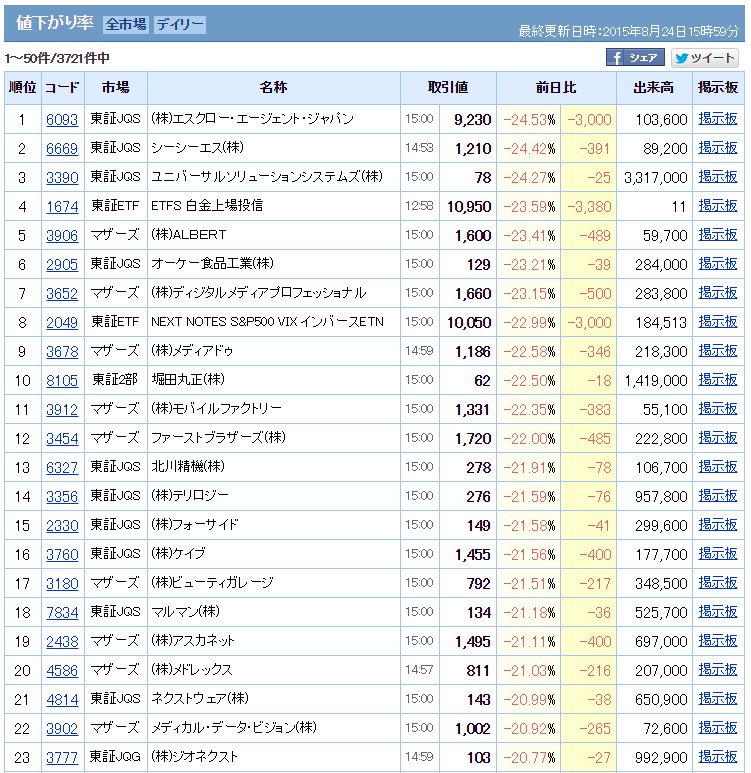
Task: Select the 全市場 tab
Action: coord(126,24)
